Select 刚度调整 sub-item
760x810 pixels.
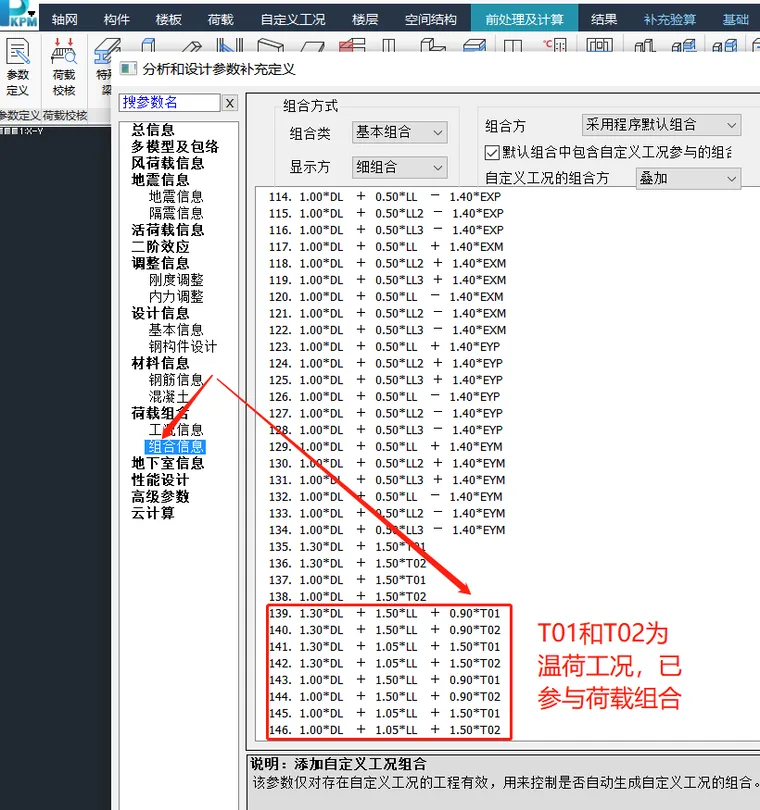pyautogui.click(x=176, y=280)
